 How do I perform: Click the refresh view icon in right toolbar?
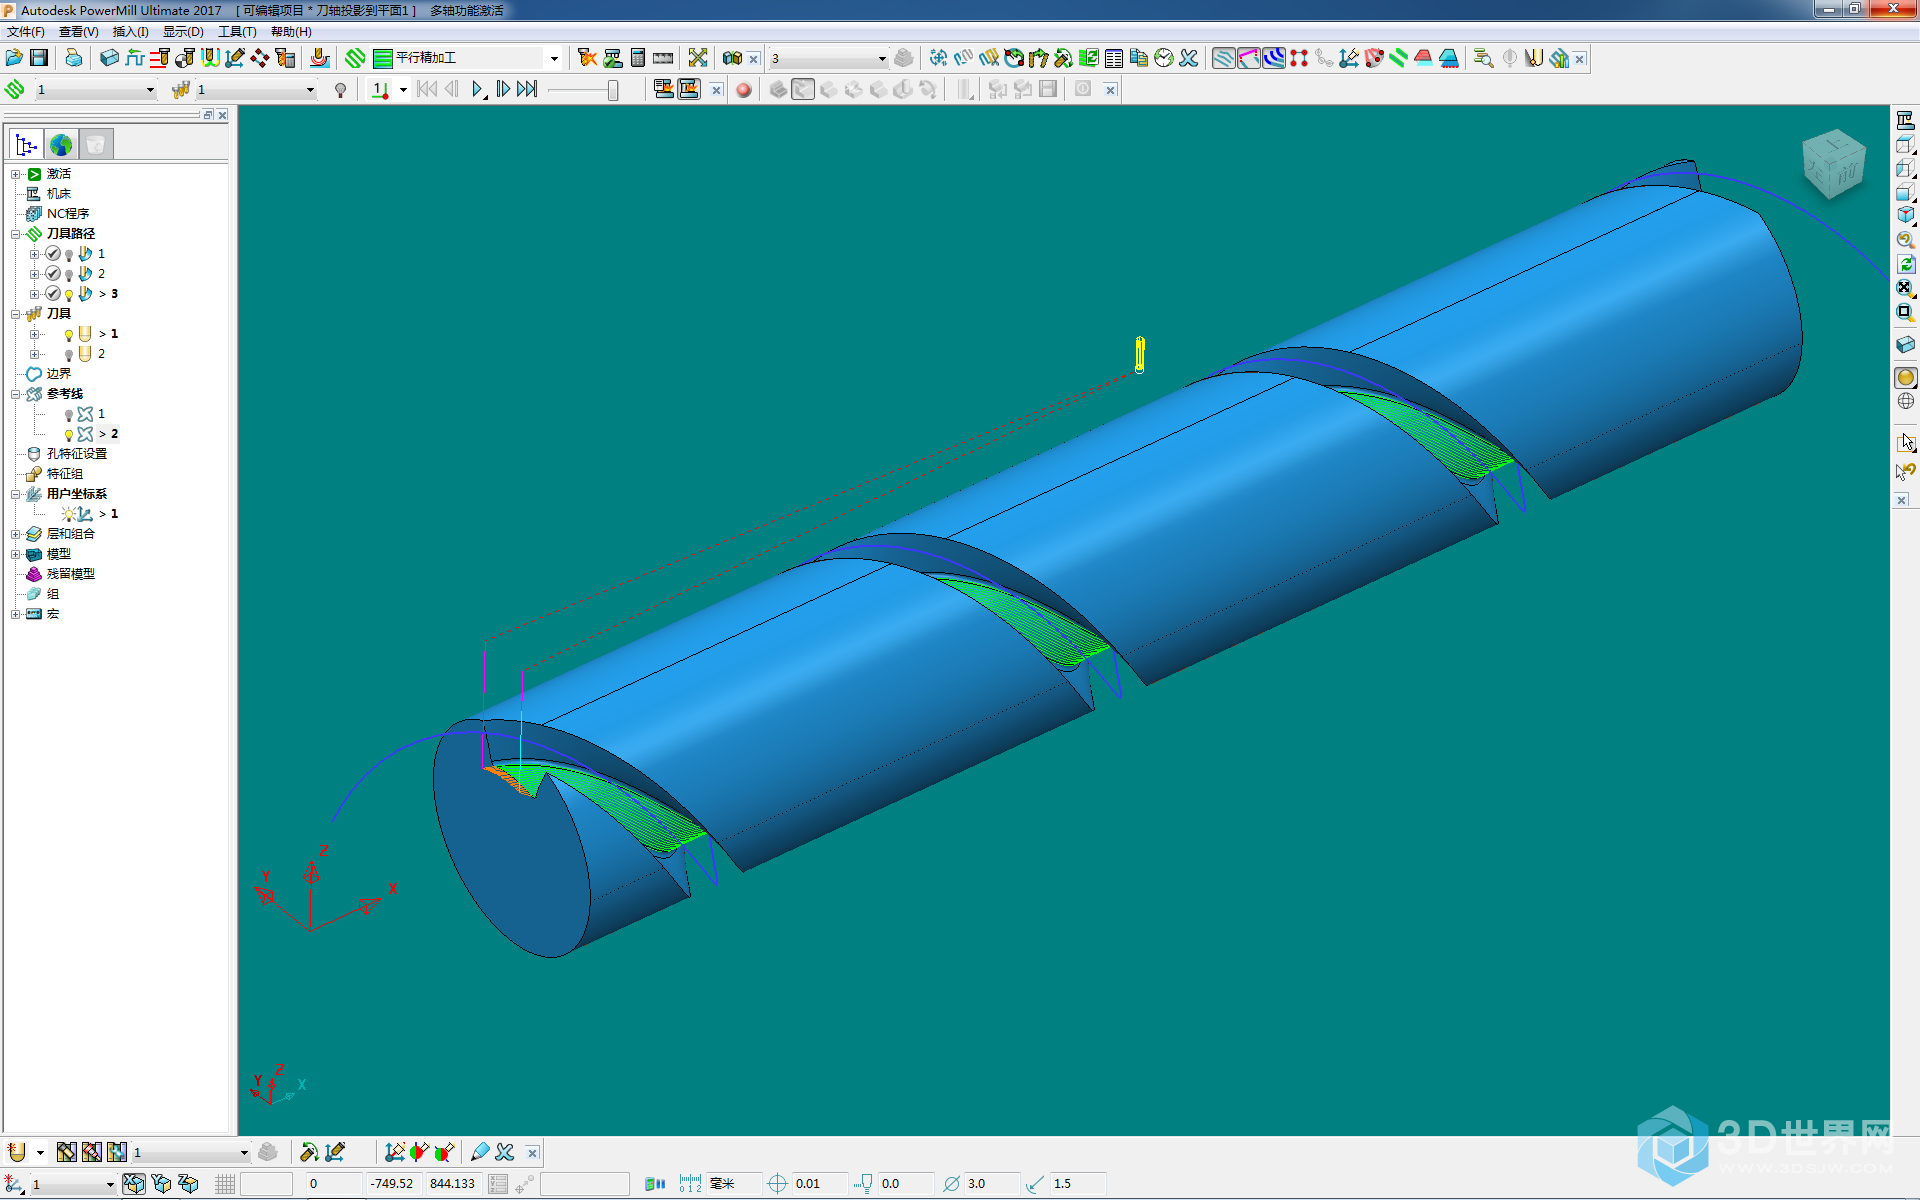(1906, 264)
